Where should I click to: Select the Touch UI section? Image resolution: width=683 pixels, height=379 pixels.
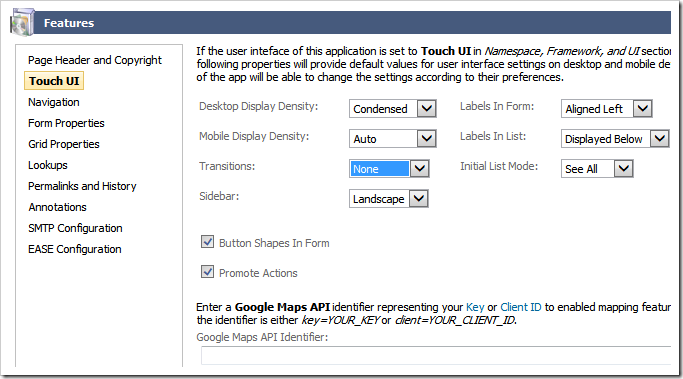(x=54, y=81)
